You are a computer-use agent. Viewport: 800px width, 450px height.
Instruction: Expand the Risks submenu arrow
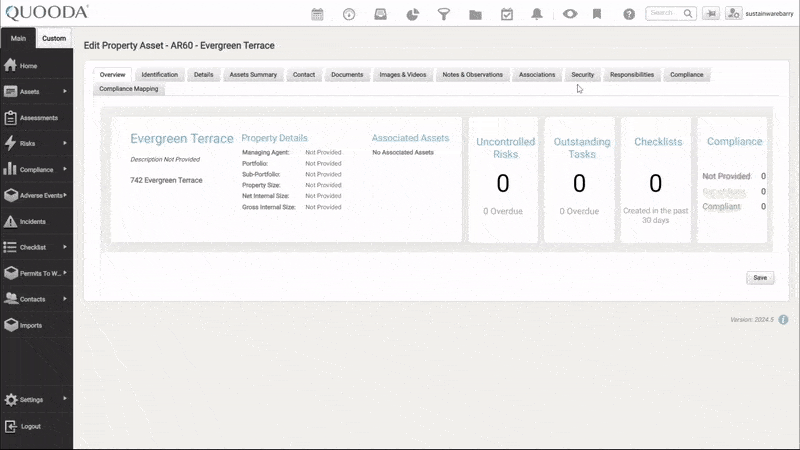pyautogui.click(x=65, y=143)
